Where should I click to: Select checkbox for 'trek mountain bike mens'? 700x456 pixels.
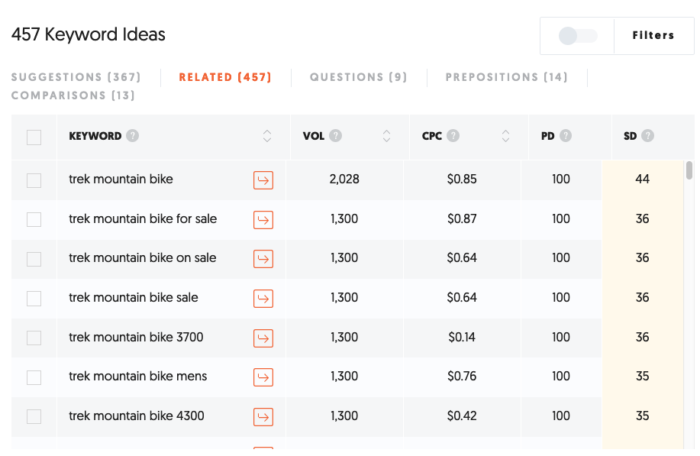tap(34, 377)
